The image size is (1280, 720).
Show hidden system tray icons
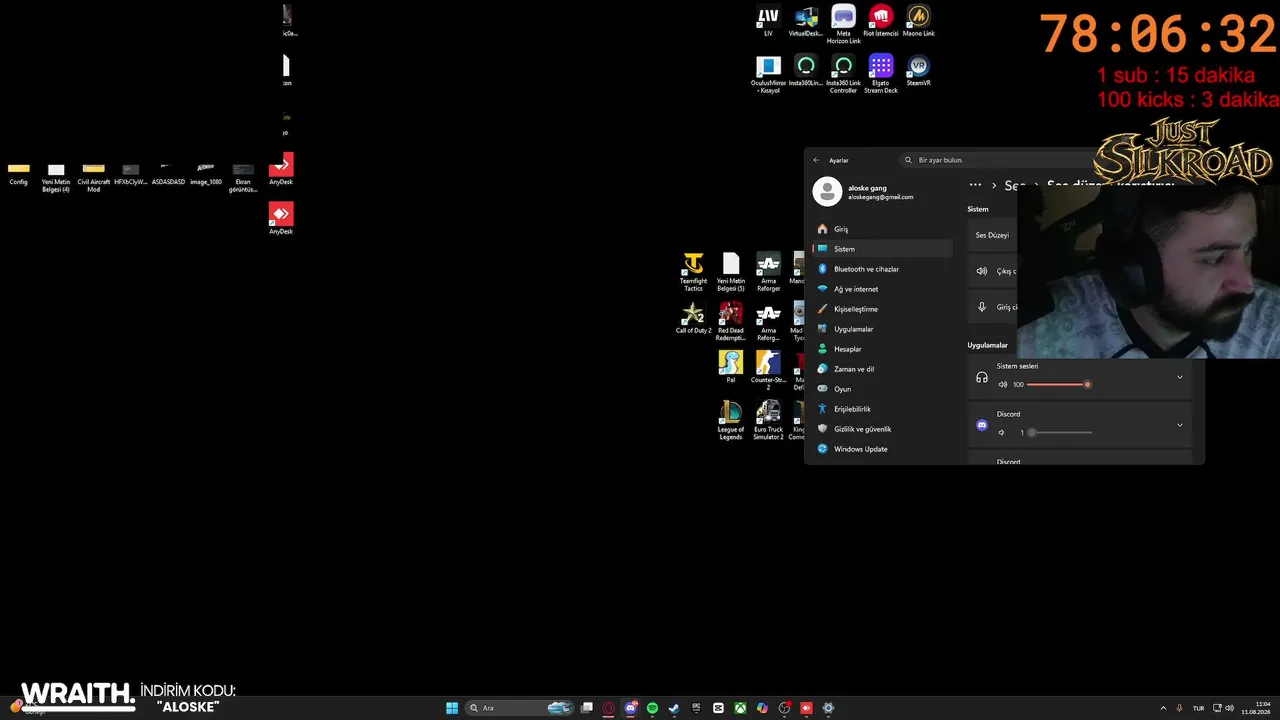point(1163,708)
